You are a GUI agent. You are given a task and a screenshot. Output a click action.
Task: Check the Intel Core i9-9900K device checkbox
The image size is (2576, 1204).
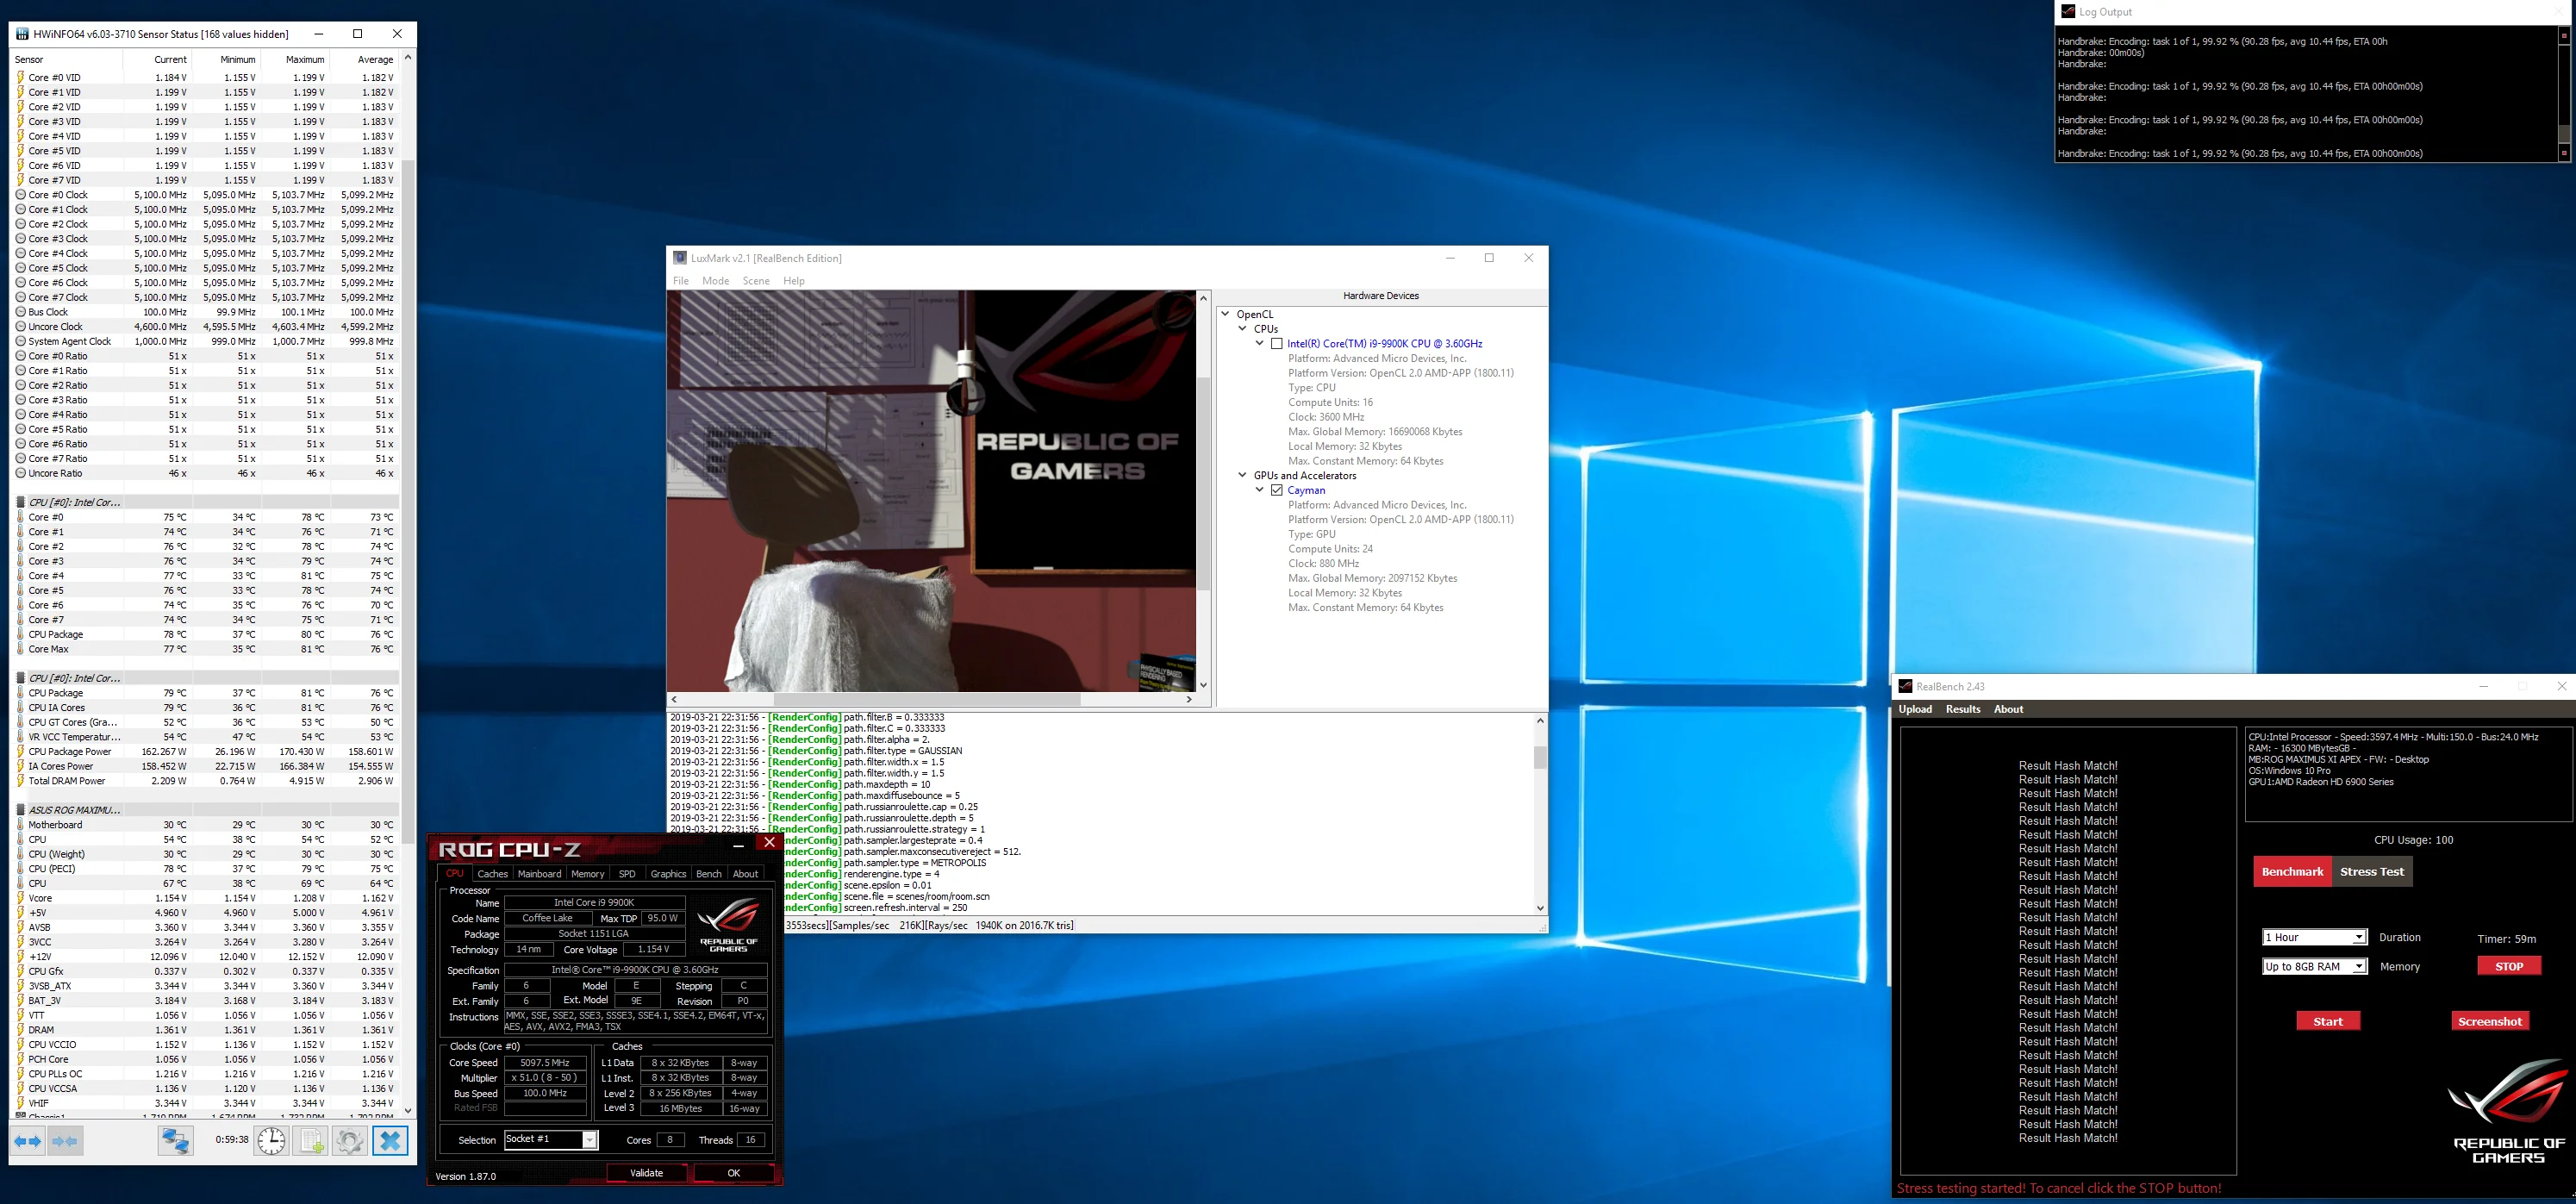(1276, 344)
